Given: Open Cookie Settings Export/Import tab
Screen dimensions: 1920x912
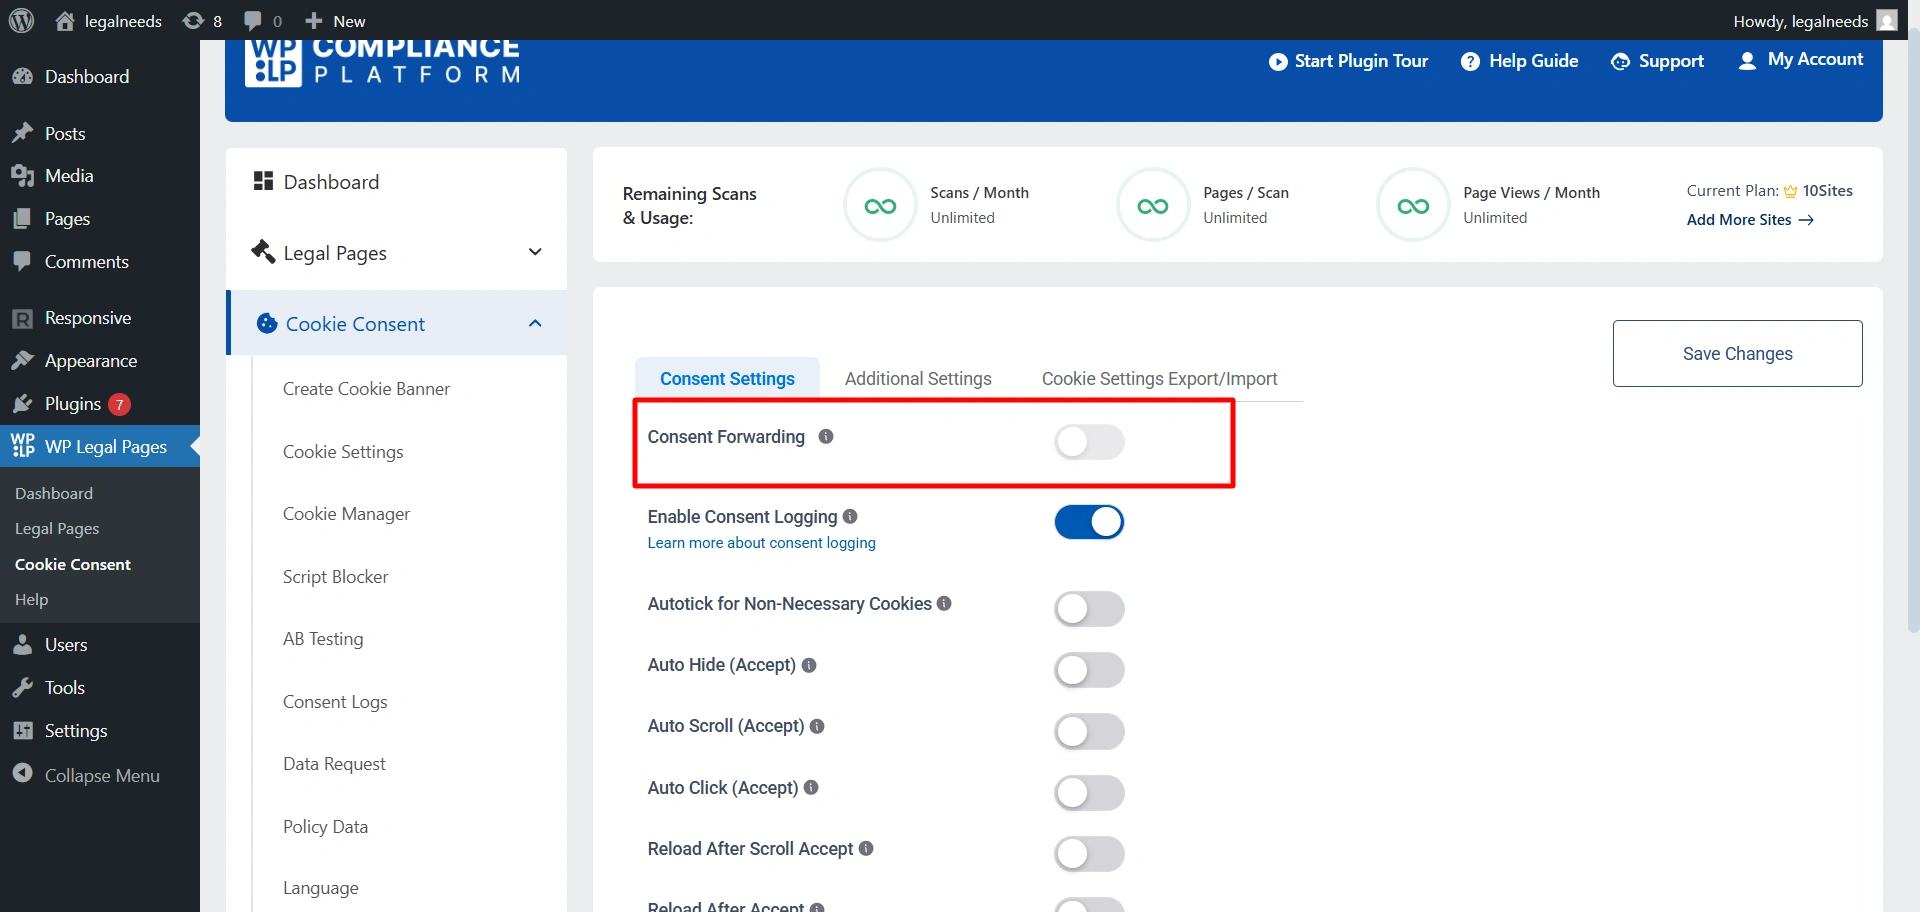Looking at the screenshot, I should click(x=1159, y=379).
